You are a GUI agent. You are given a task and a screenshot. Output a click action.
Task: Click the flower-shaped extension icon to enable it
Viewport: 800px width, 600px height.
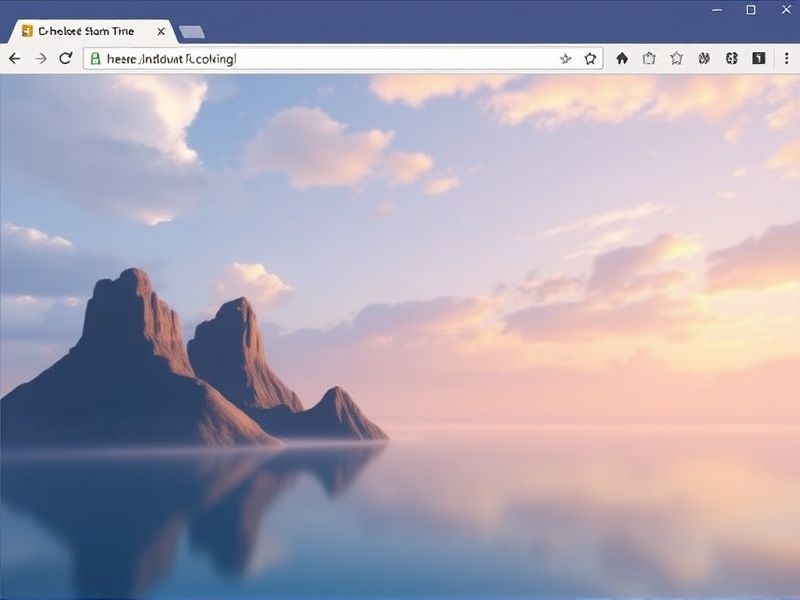tap(705, 58)
